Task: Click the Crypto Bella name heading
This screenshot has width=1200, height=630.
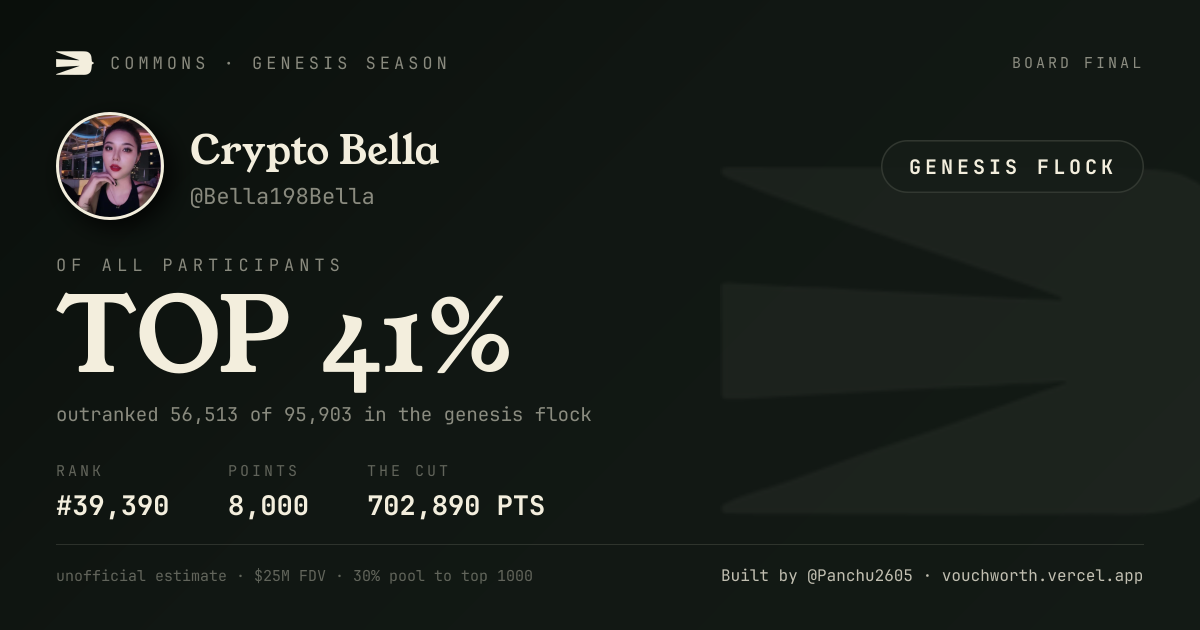Action: pyautogui.click(x=314, y=151)
